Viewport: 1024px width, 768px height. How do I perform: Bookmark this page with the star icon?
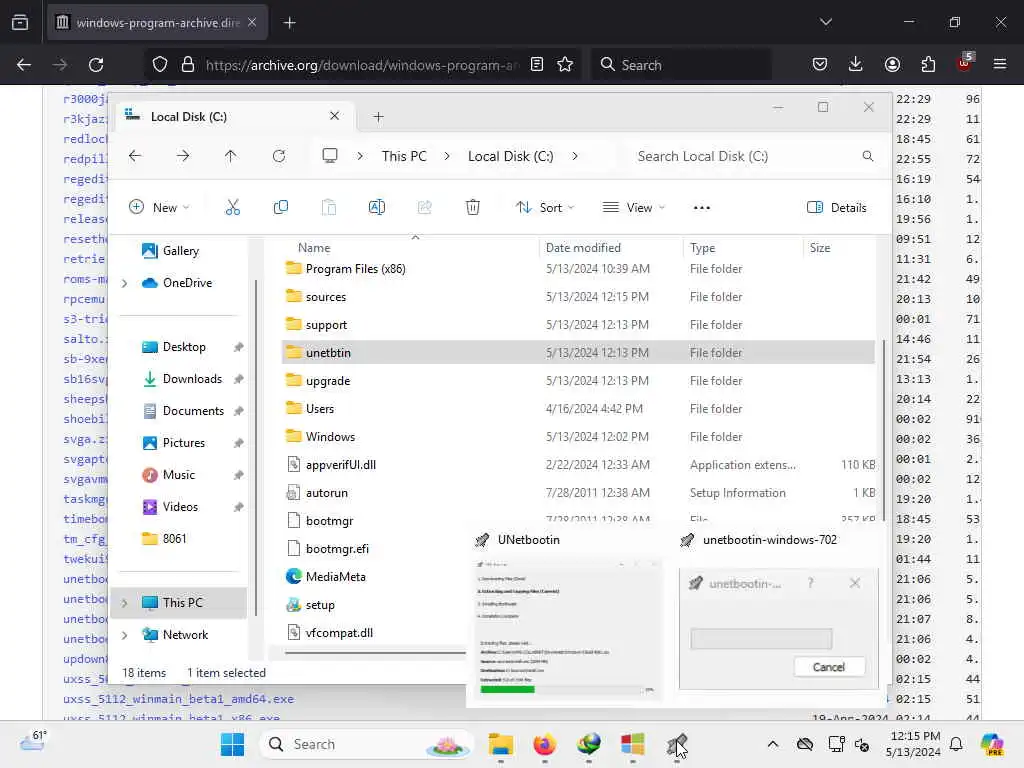565,65
